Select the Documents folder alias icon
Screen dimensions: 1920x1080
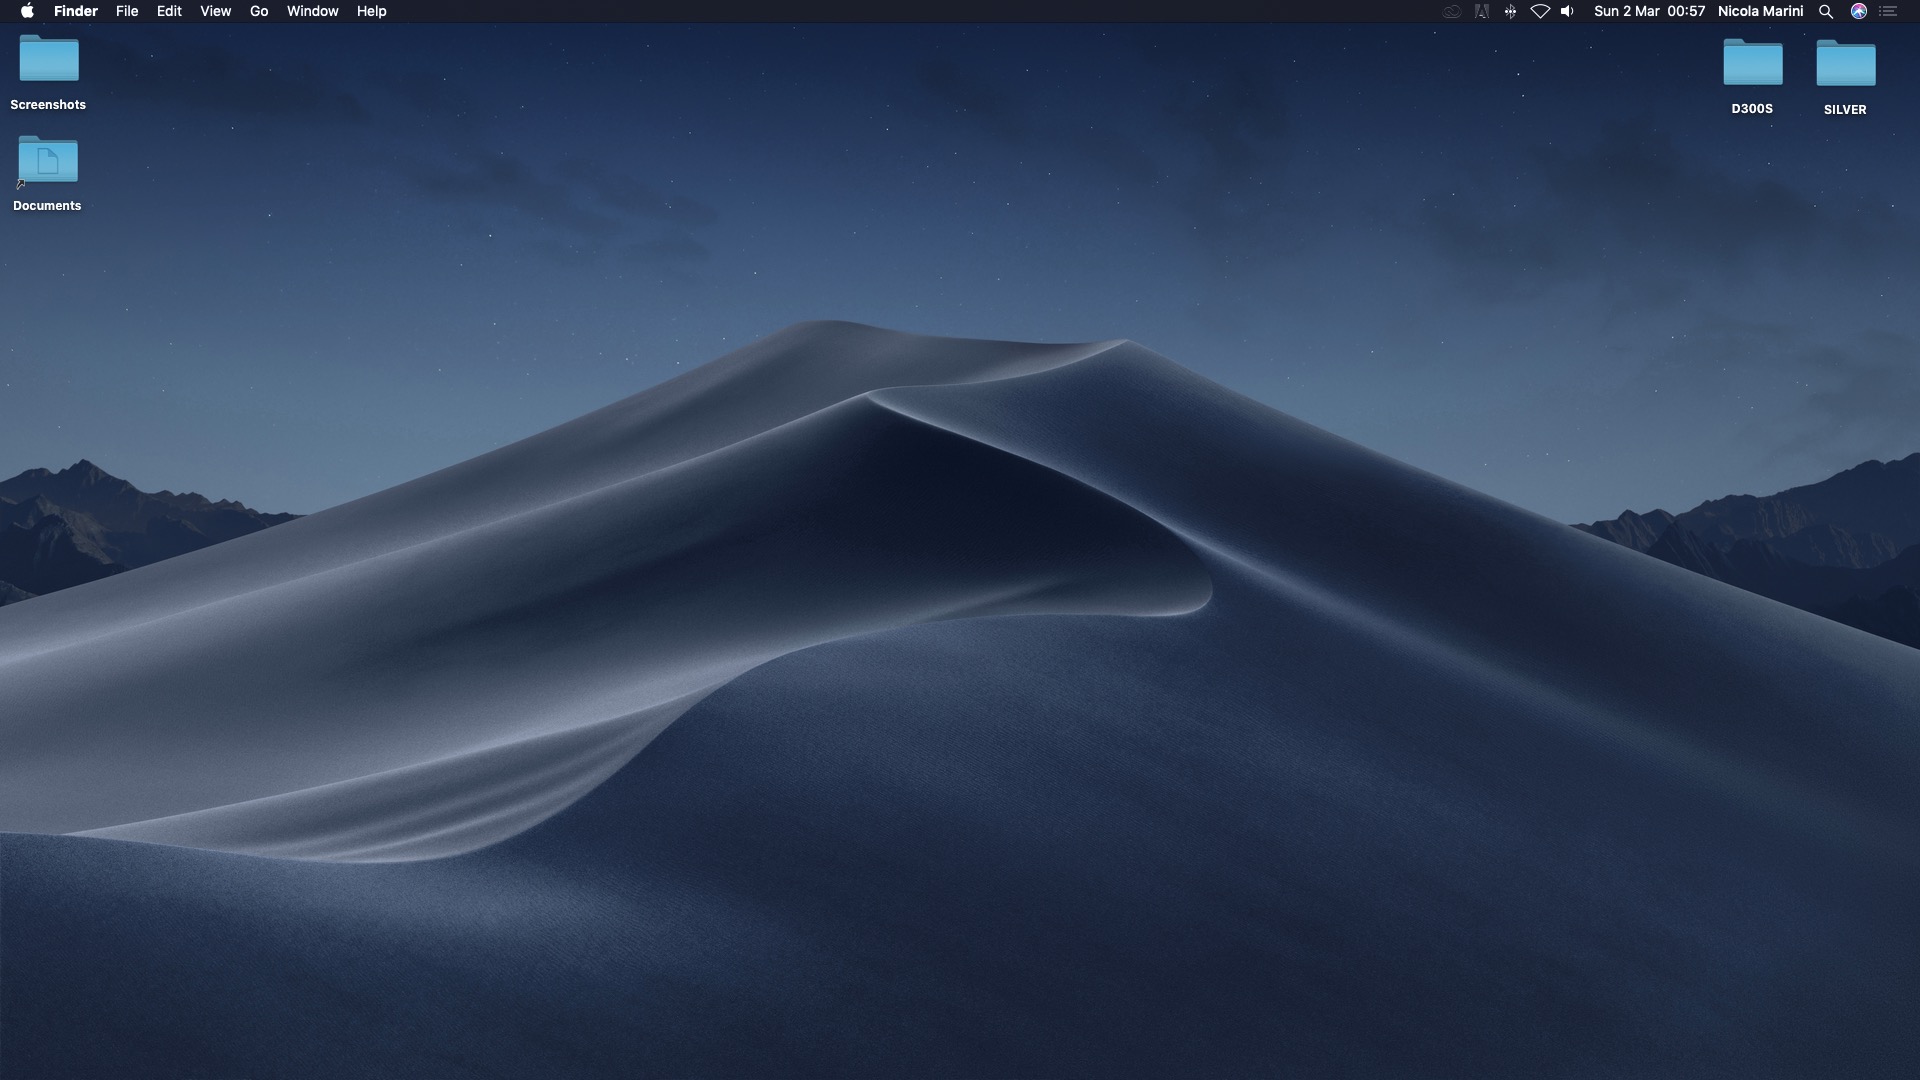[x=48, y=161]
